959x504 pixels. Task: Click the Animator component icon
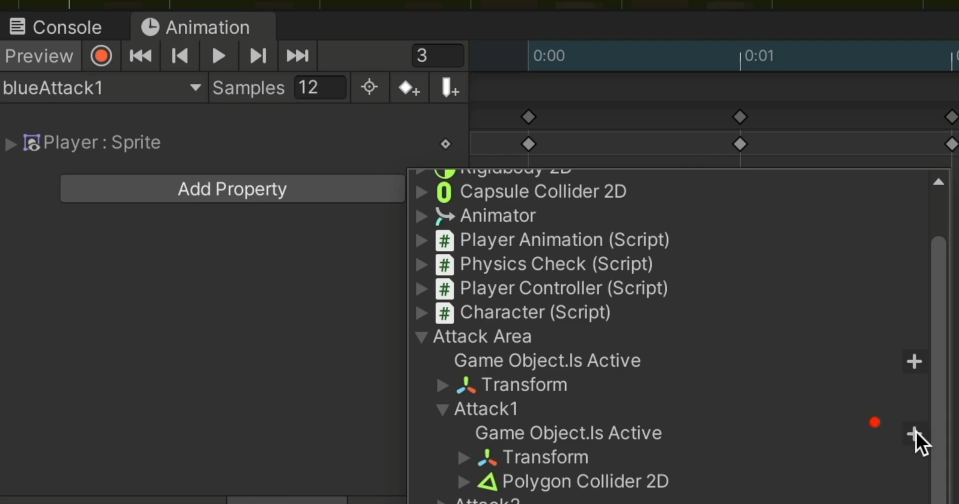[444, 216]
